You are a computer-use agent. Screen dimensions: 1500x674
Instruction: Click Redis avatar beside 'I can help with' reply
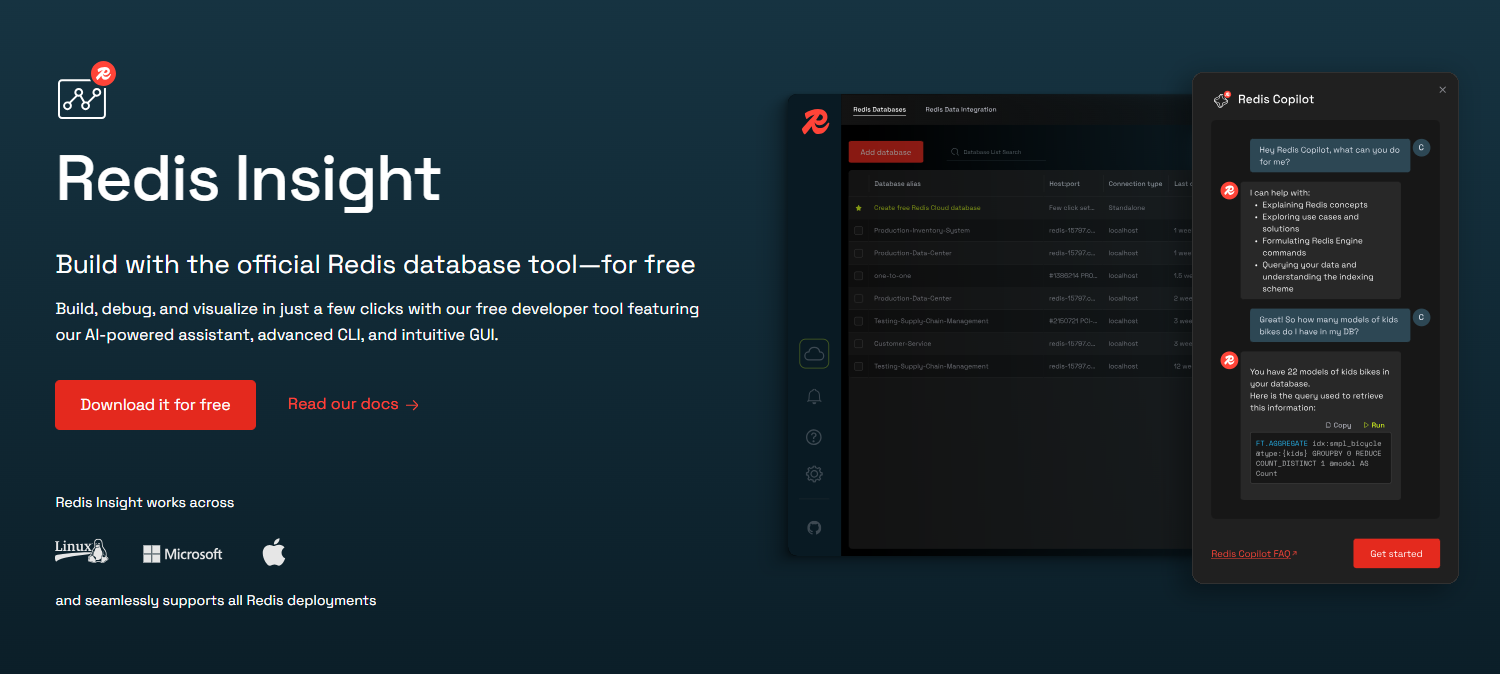pos(1230,190)
